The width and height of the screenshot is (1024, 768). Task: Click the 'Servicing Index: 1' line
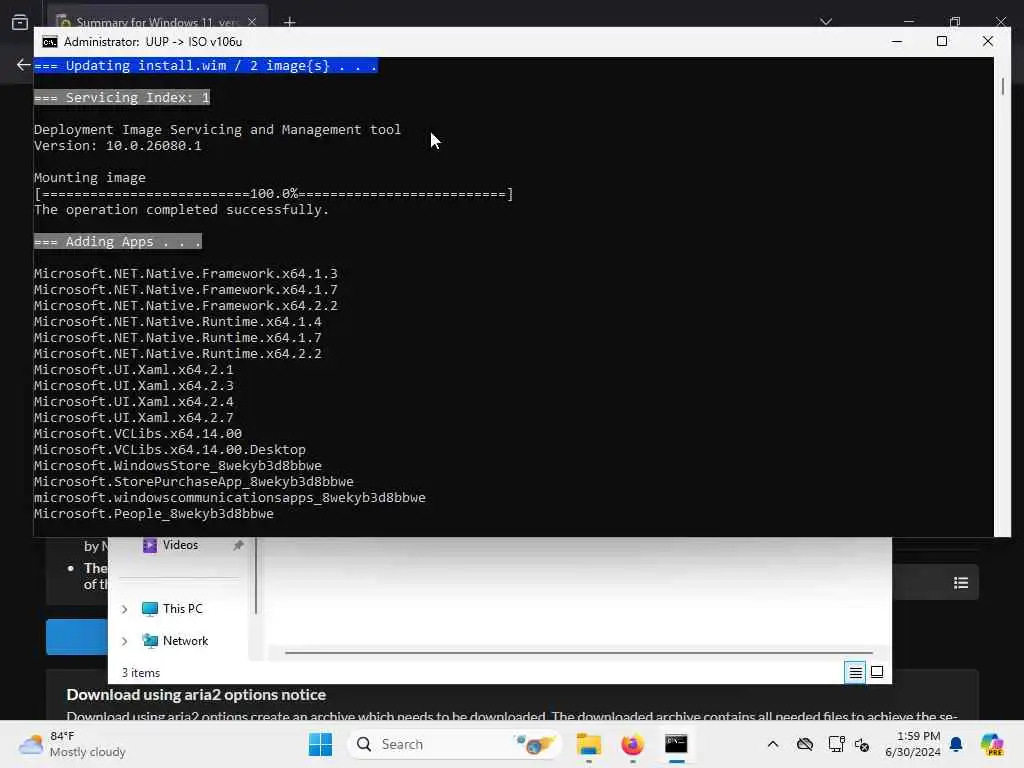122,97
